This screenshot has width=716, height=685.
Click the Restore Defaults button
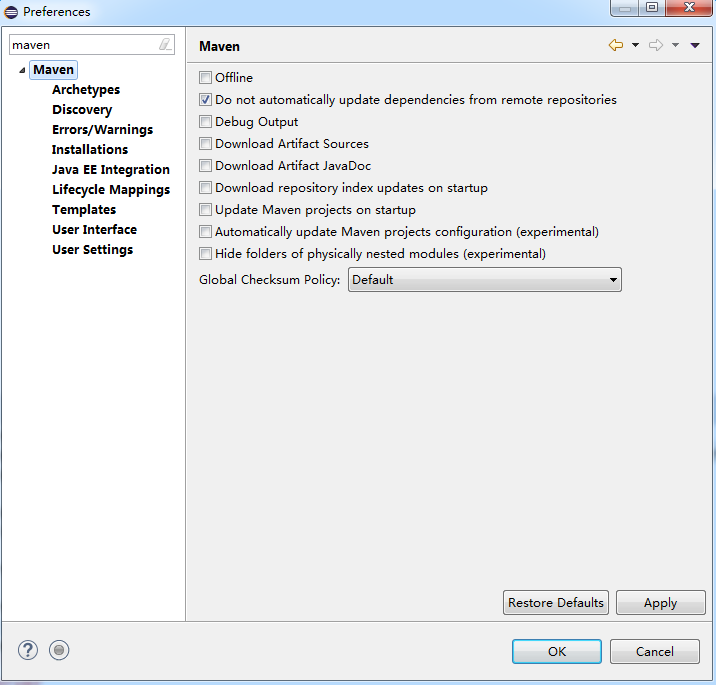coord(556,602)
